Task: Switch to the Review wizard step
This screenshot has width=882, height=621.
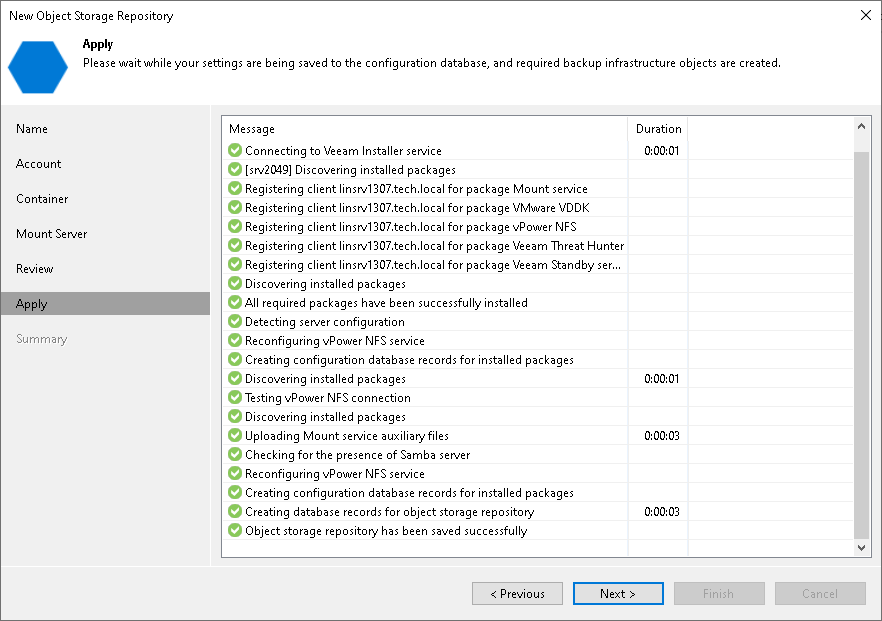Action: 35,268
